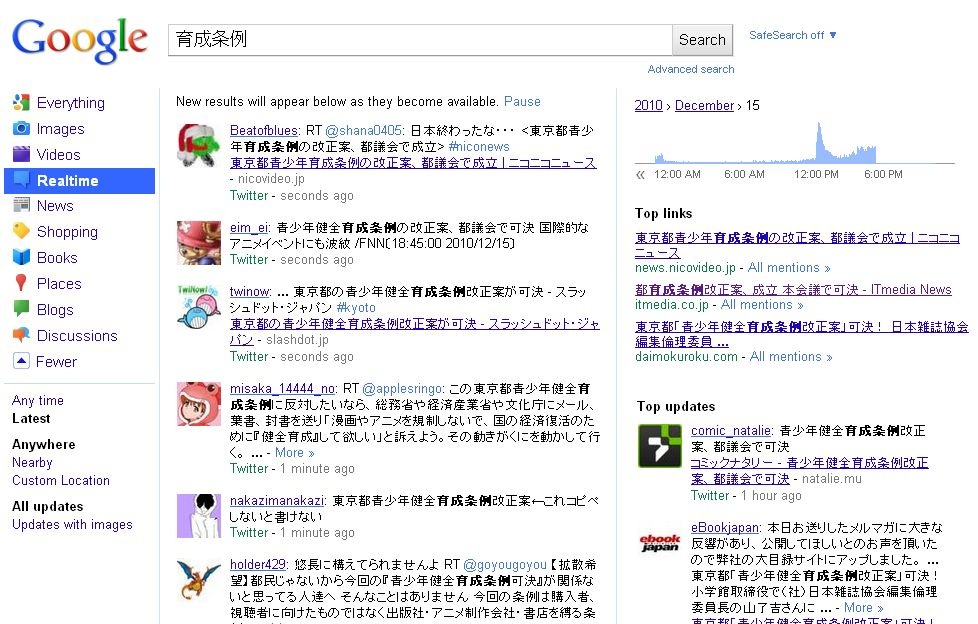This screenshot has height=624, width=978.
Task: Expand misaka_14444_no tweet with More »
Action: click(x=294, y=452)
